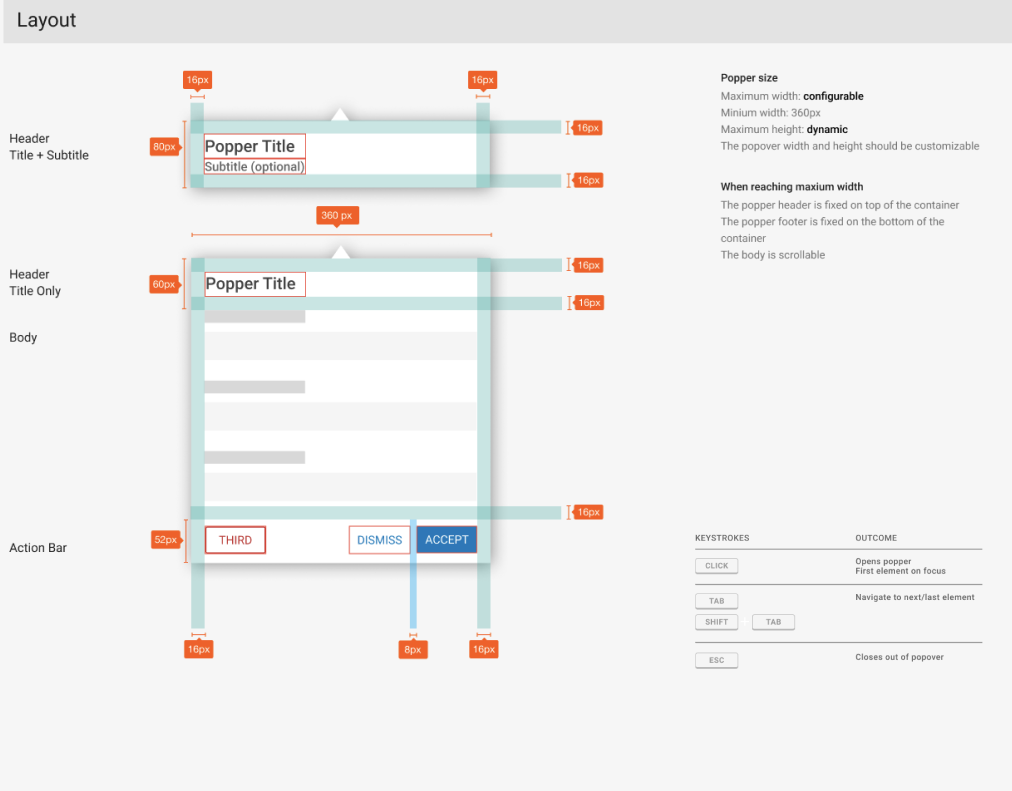The width and height of the screenshot is (1012, 791).
Task: Select the CLICK keystroke key
Action: click(x=716, y=566)
